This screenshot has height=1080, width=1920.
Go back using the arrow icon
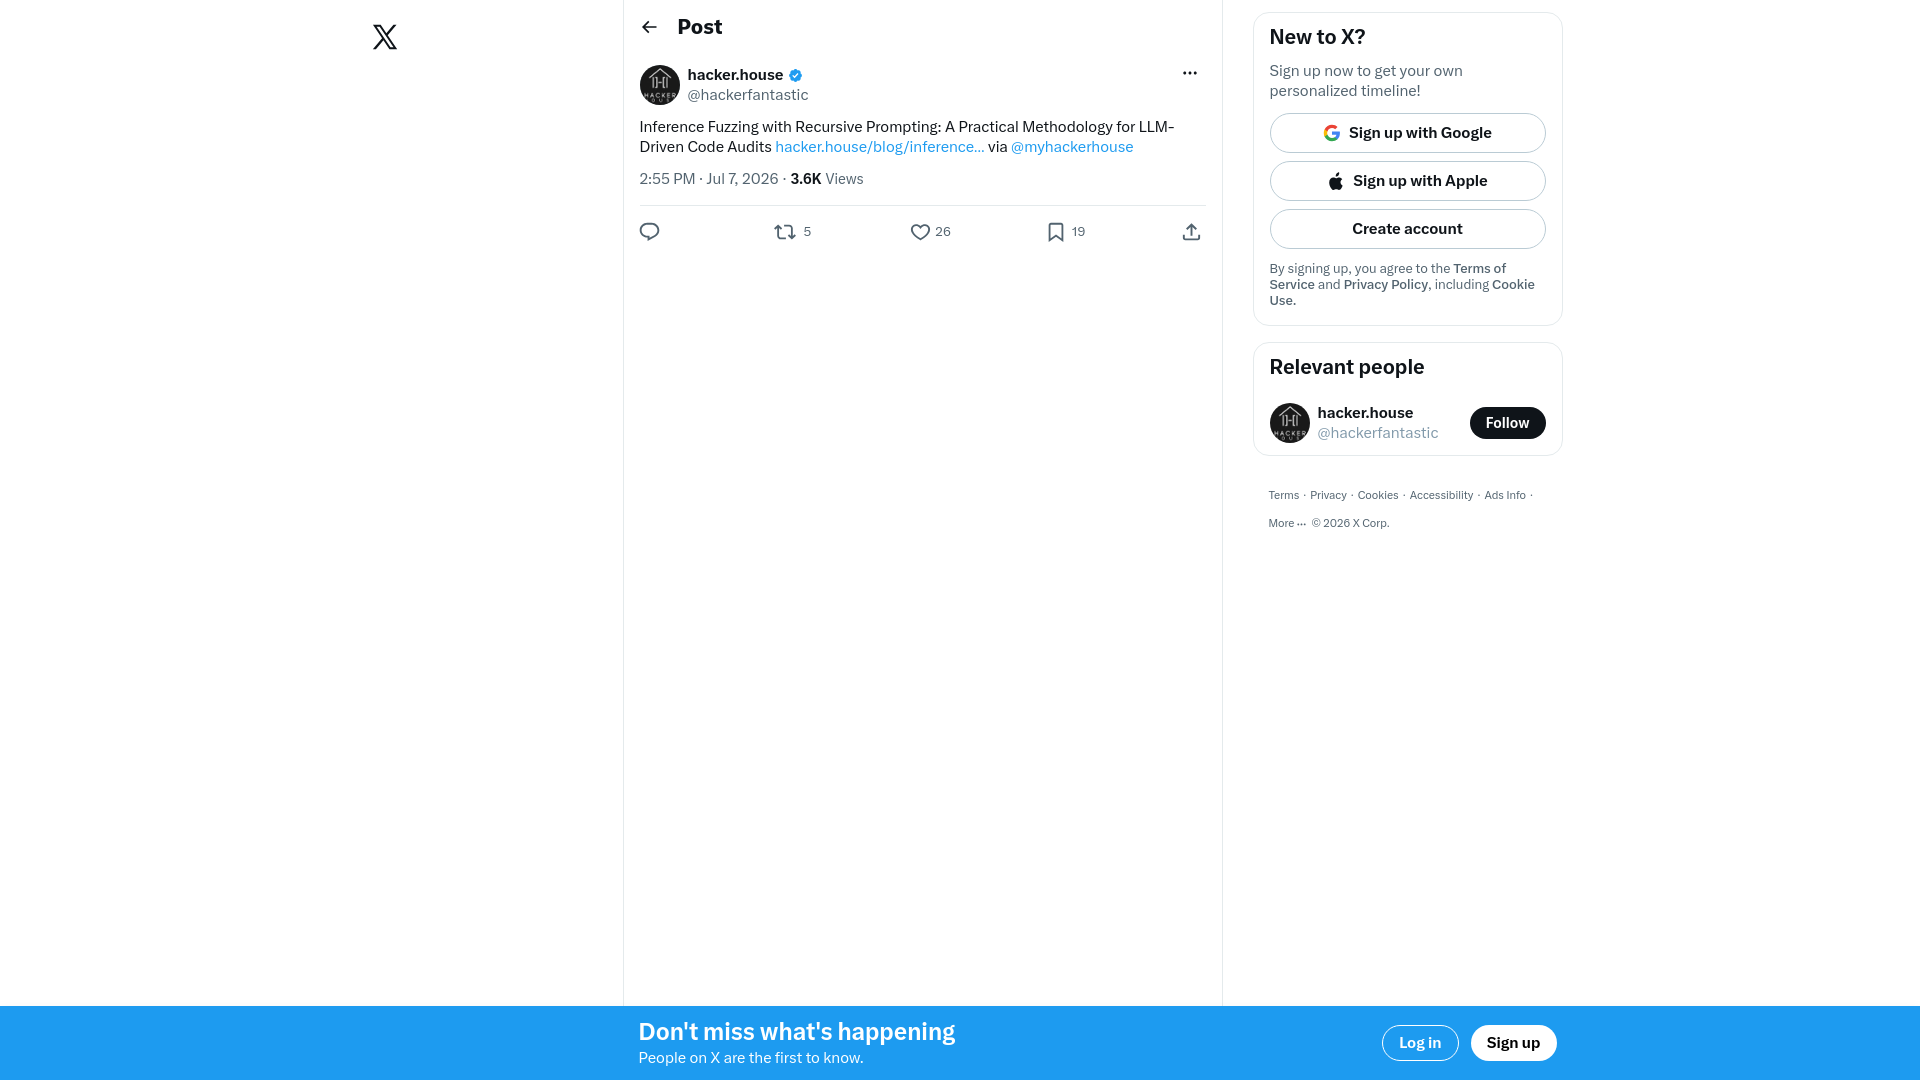tap(649, 27)
